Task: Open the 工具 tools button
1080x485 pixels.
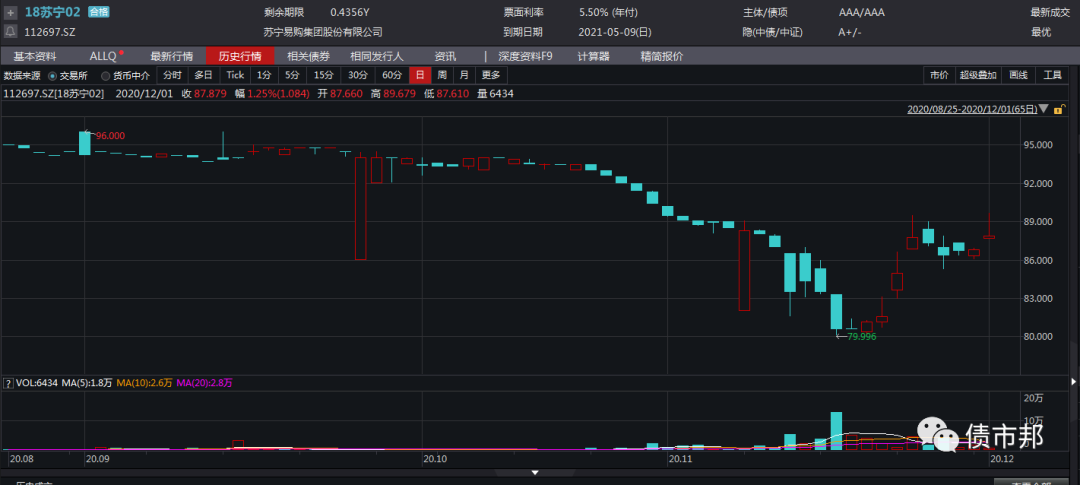Action: [1053, 75]
